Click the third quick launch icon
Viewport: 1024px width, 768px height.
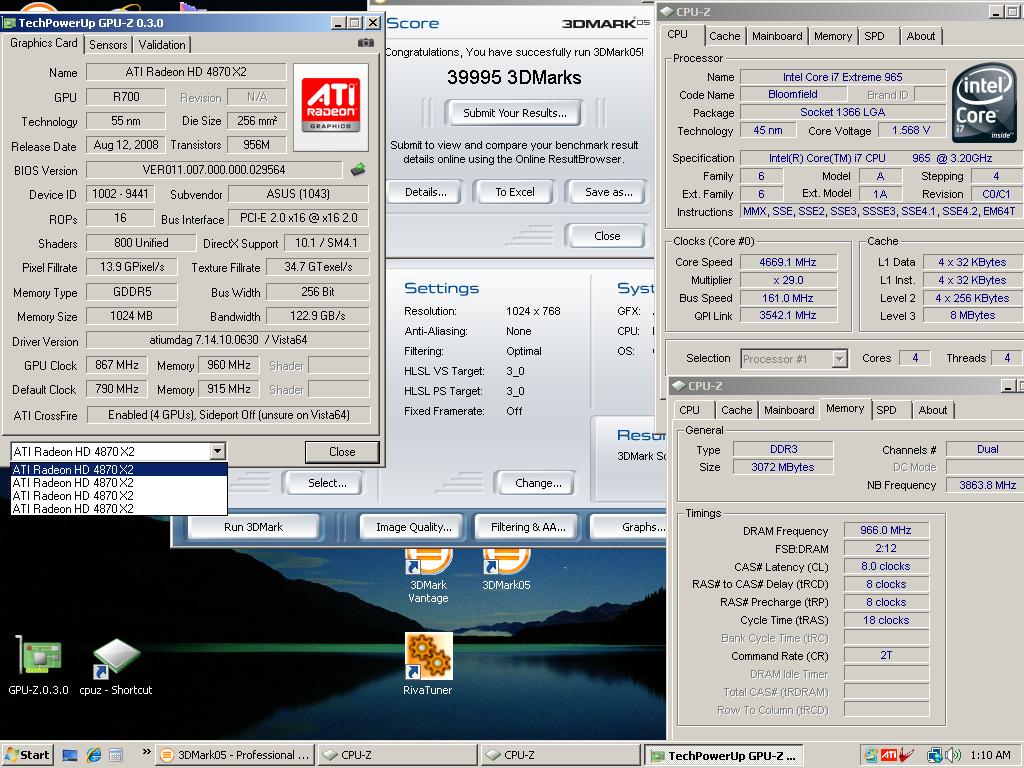tap(116, 755)
